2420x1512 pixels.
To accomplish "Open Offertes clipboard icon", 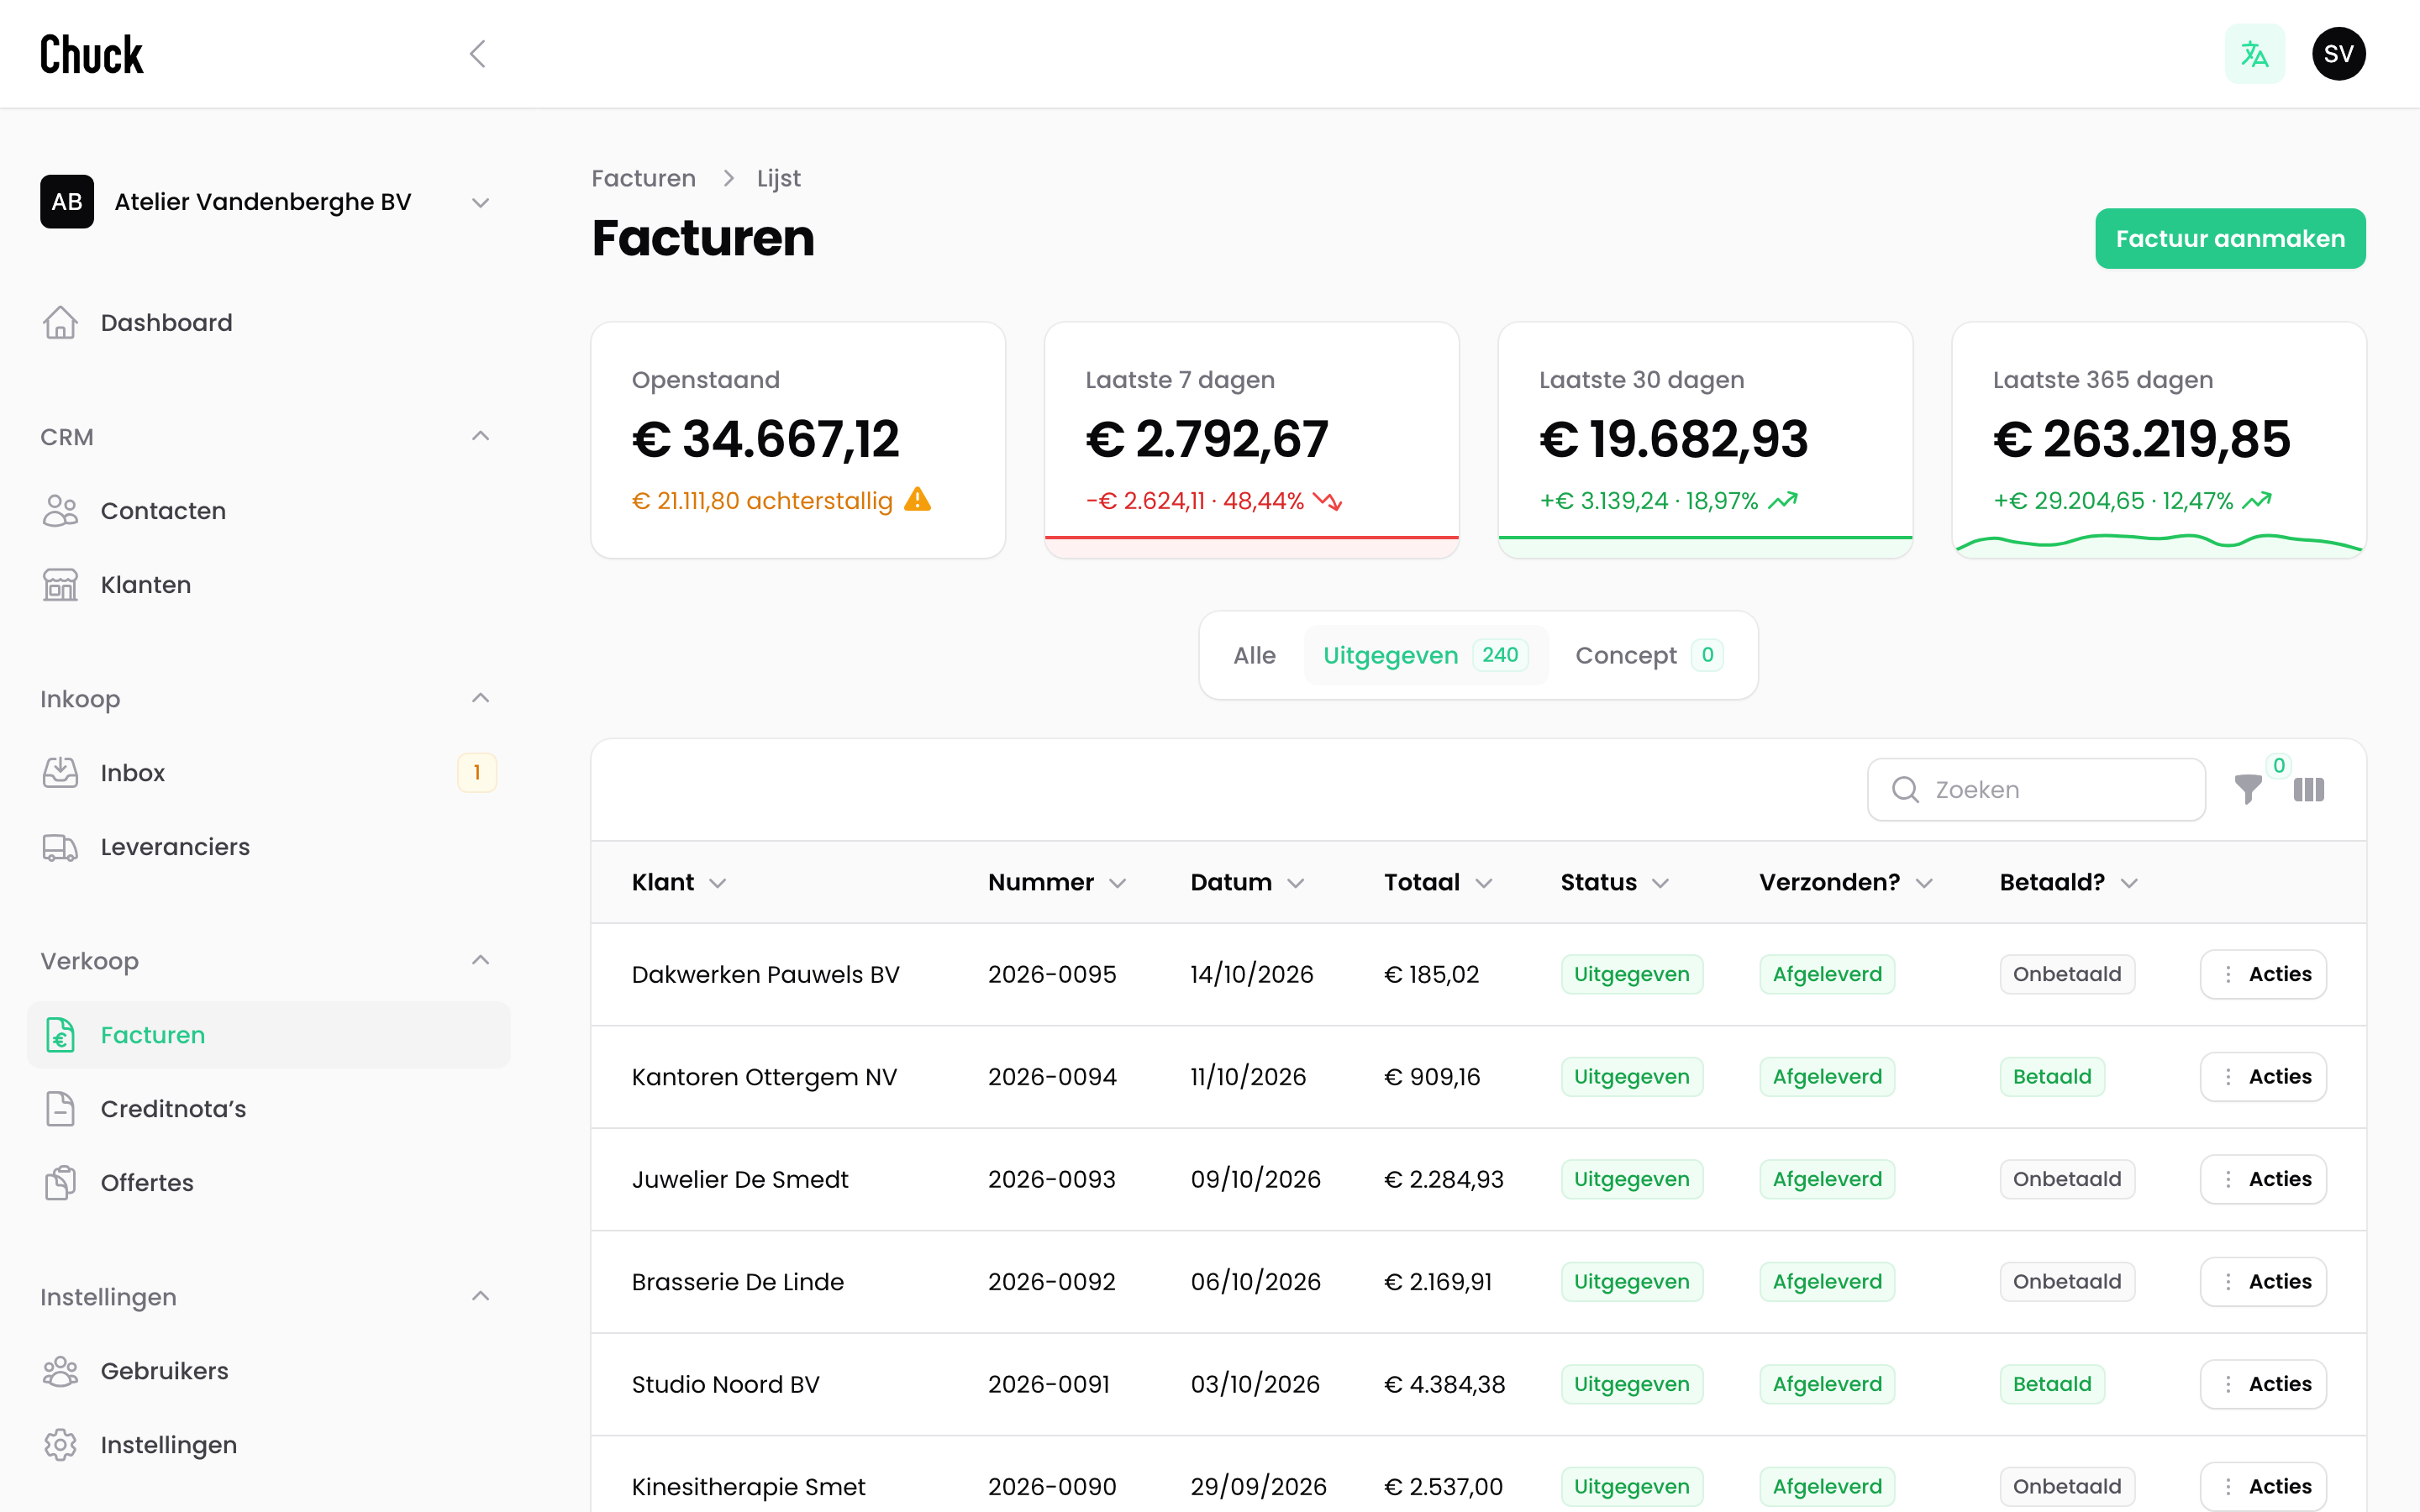I will (60, 1183).
